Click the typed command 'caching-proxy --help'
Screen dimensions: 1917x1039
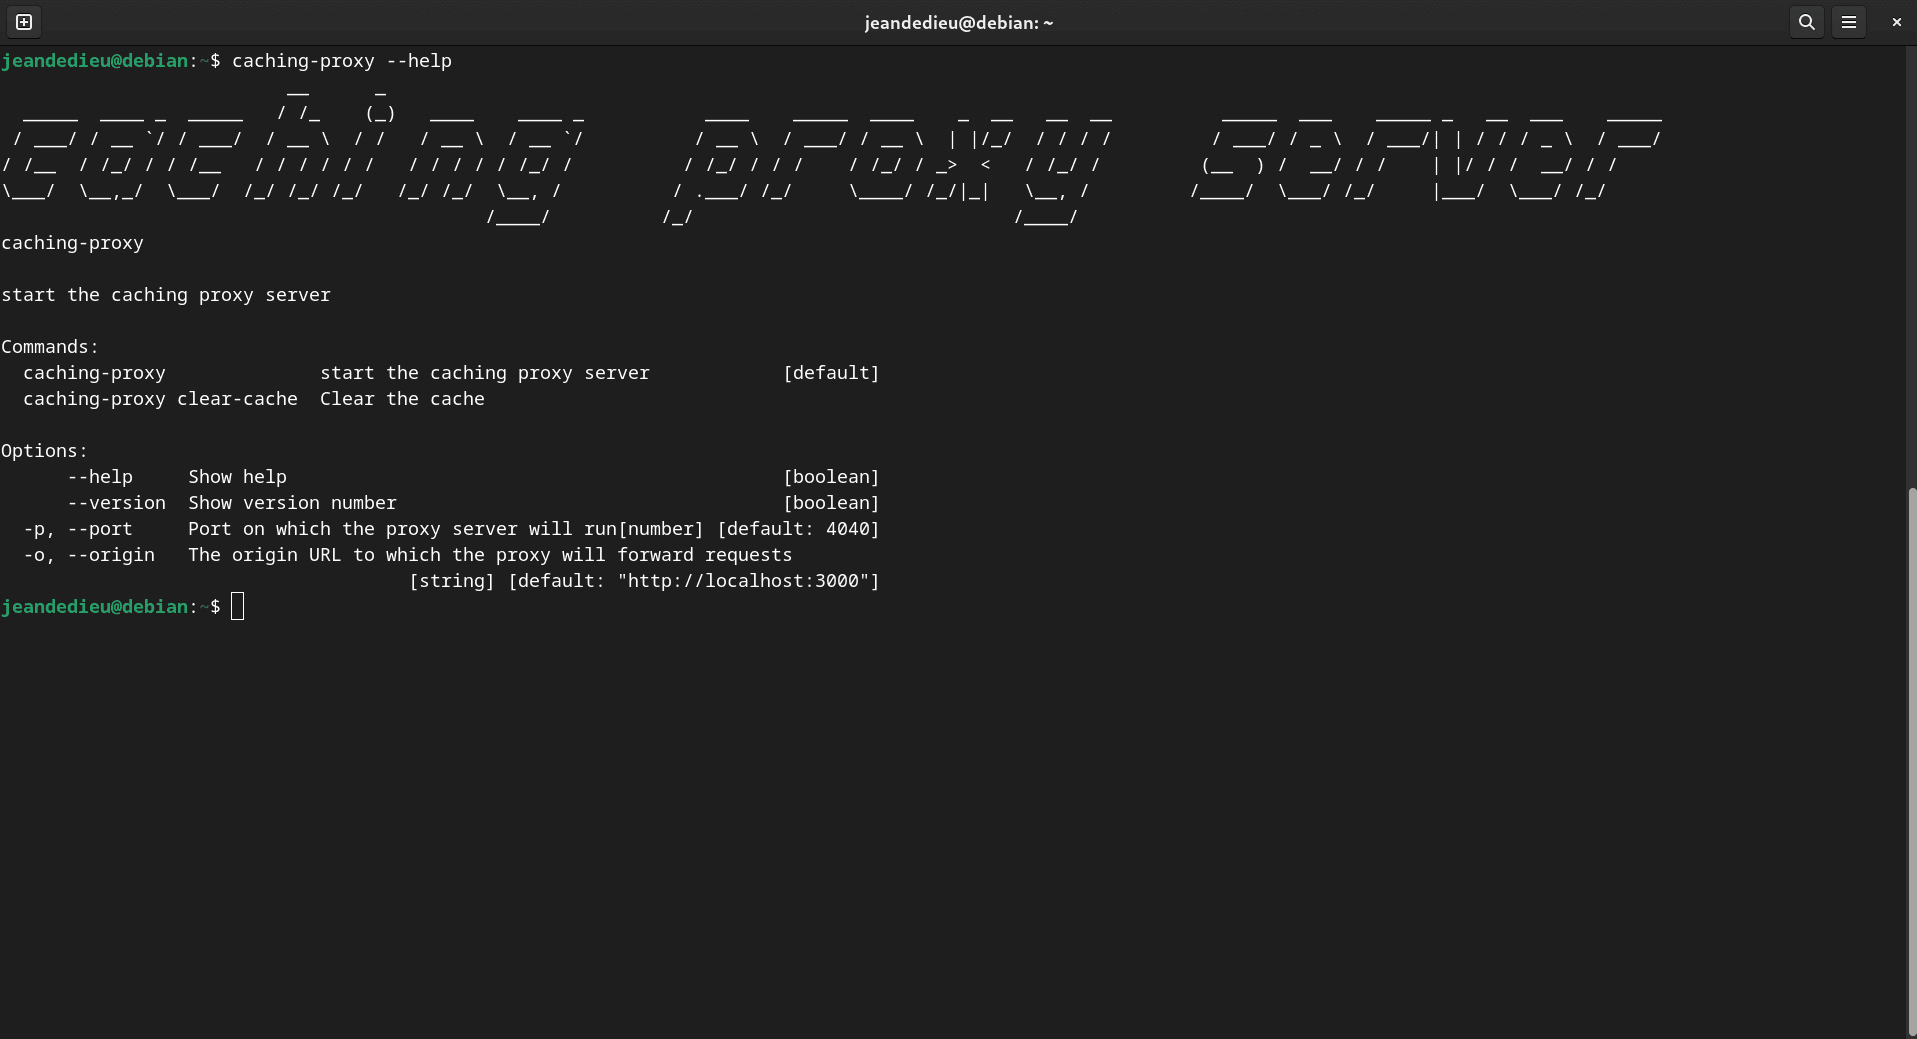tap(342, 61)
